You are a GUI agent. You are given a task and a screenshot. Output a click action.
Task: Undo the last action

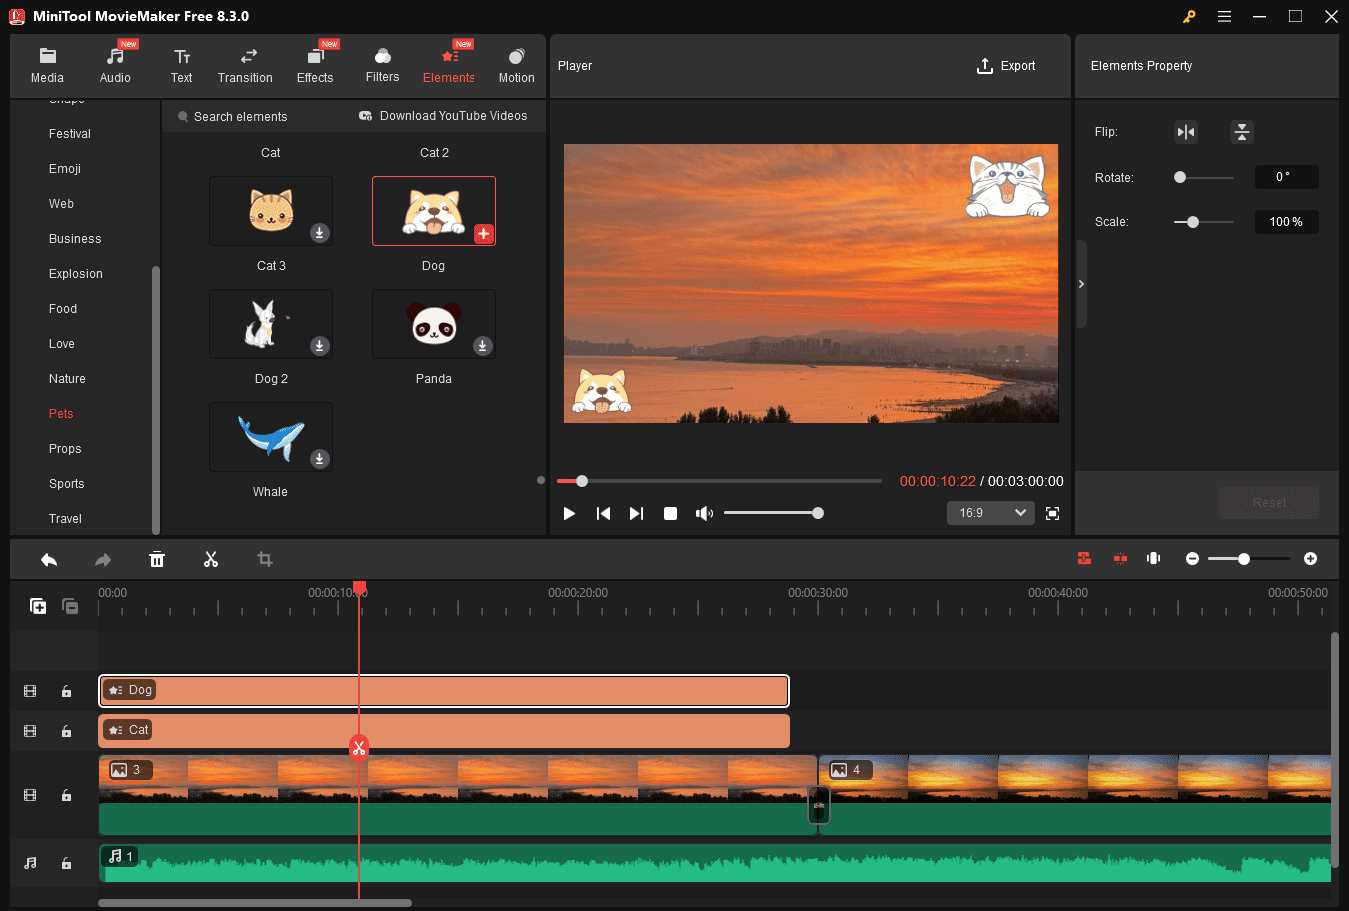(x=49, y=559)
